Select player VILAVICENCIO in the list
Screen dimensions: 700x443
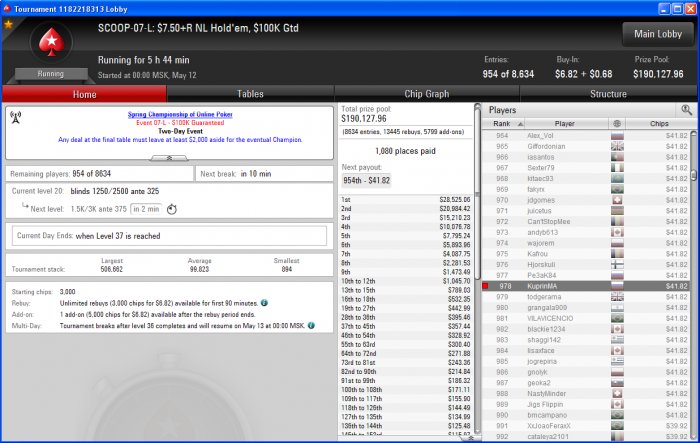pyautogui.click(x=586, y=318)
